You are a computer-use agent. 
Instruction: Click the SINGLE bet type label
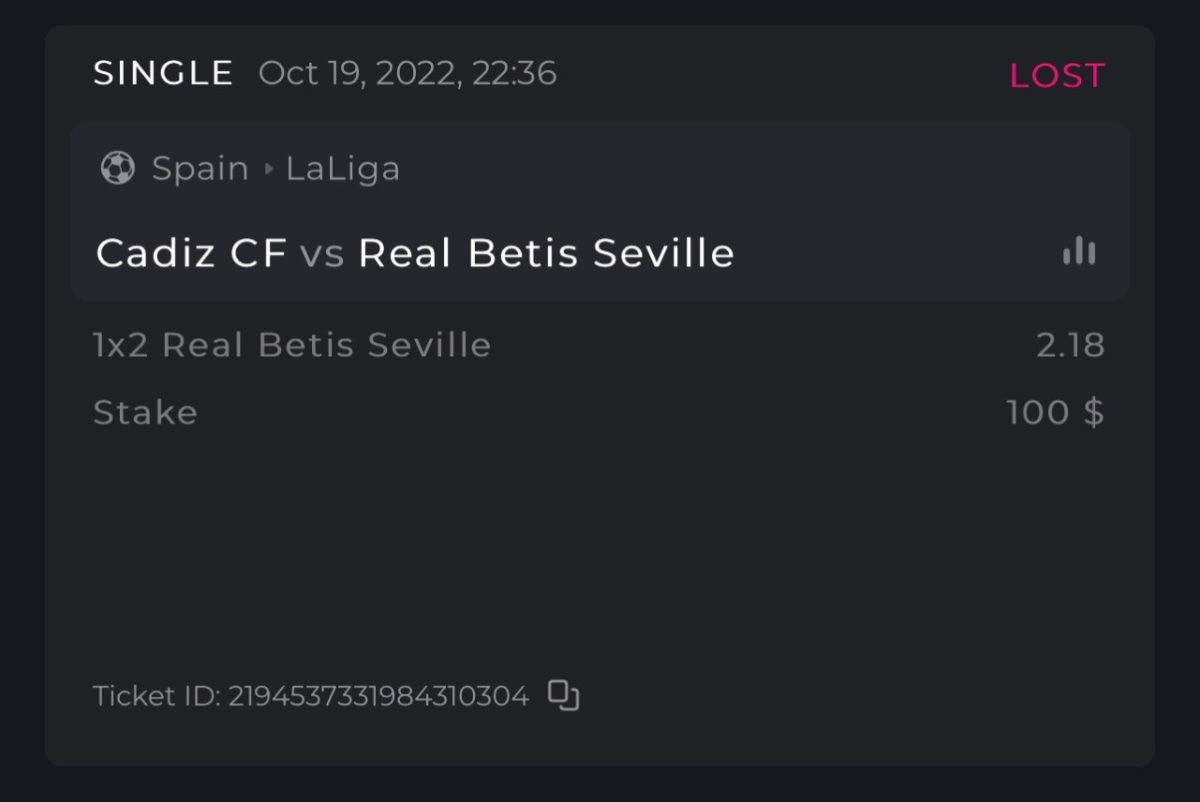(x=163, y=73)
